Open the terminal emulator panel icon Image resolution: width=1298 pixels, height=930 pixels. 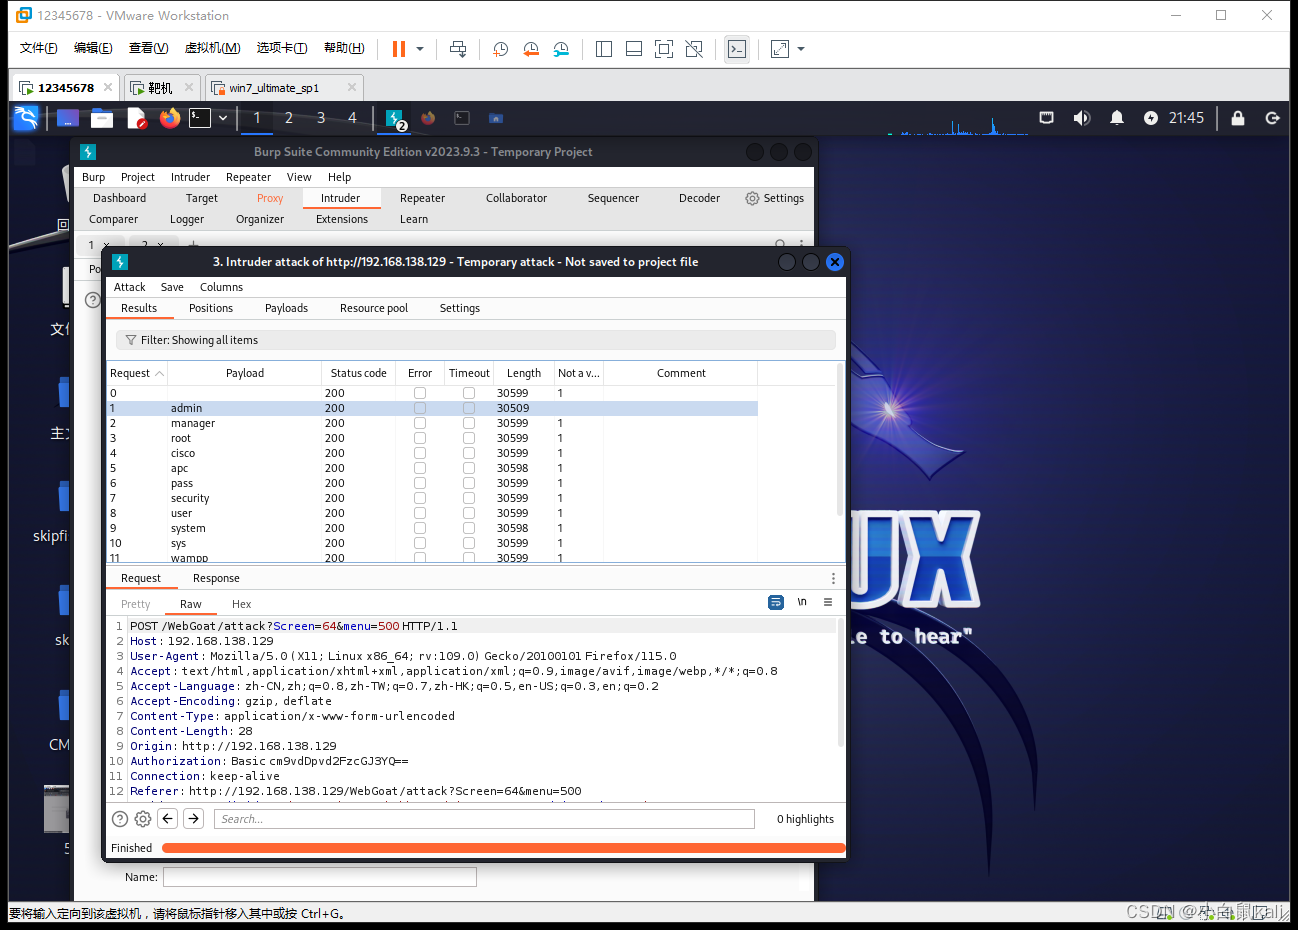coord(200,118)
